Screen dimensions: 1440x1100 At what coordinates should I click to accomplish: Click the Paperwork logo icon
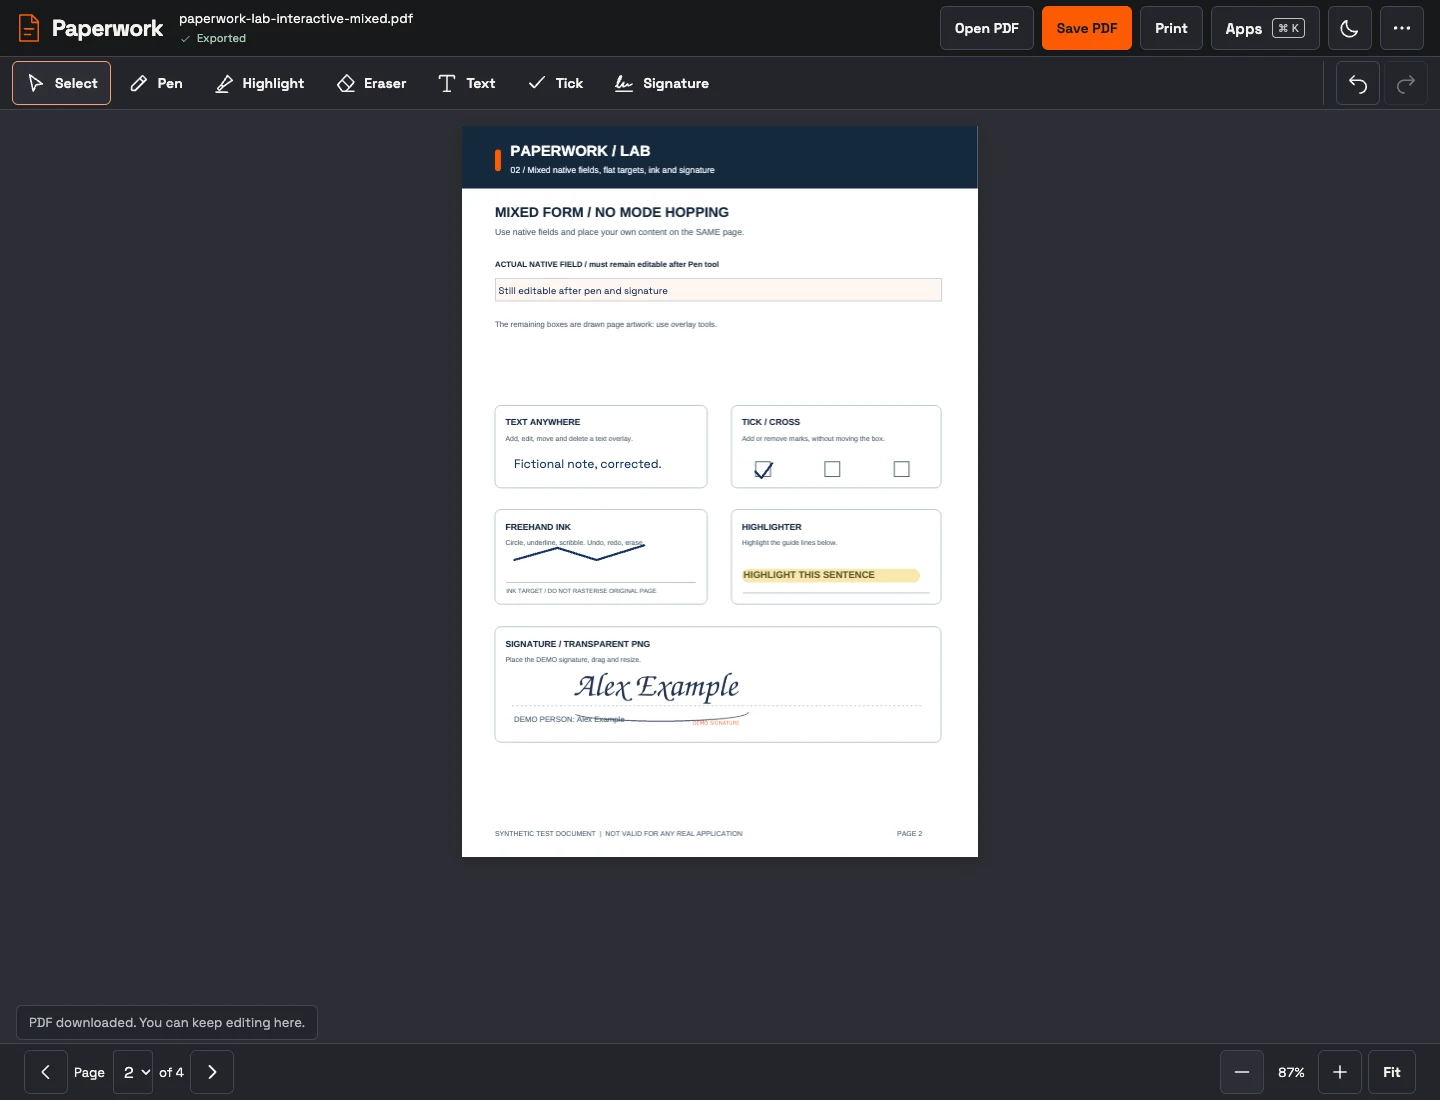tap(29, 28)
